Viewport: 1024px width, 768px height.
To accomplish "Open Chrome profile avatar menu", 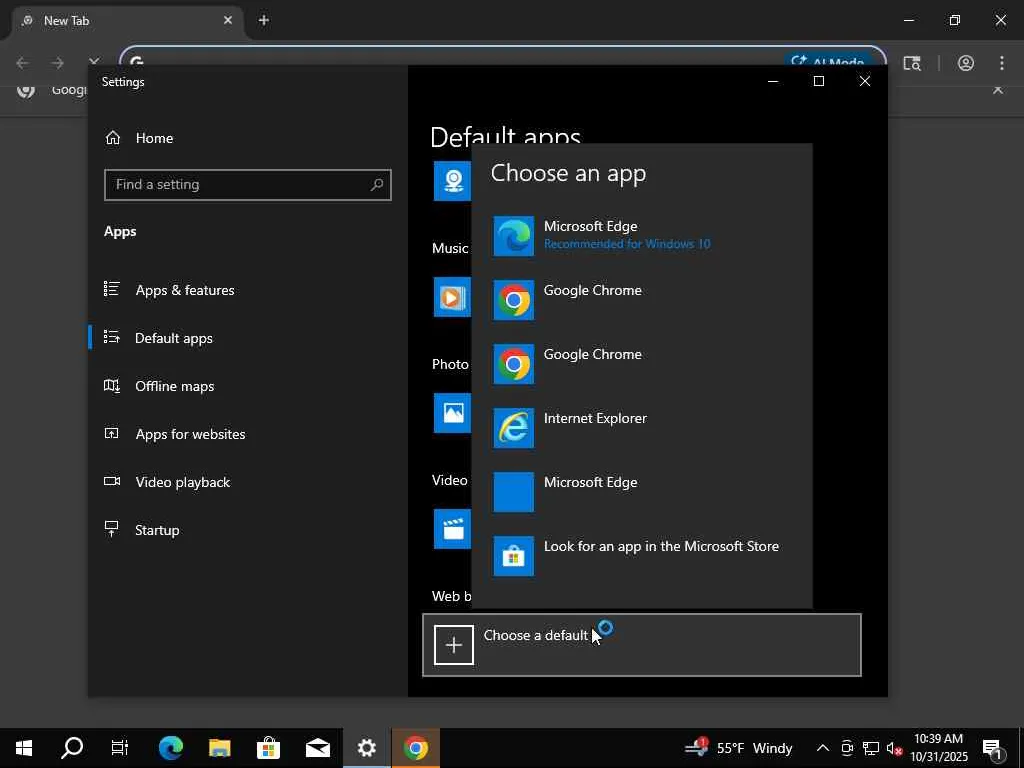I will 966,63.
